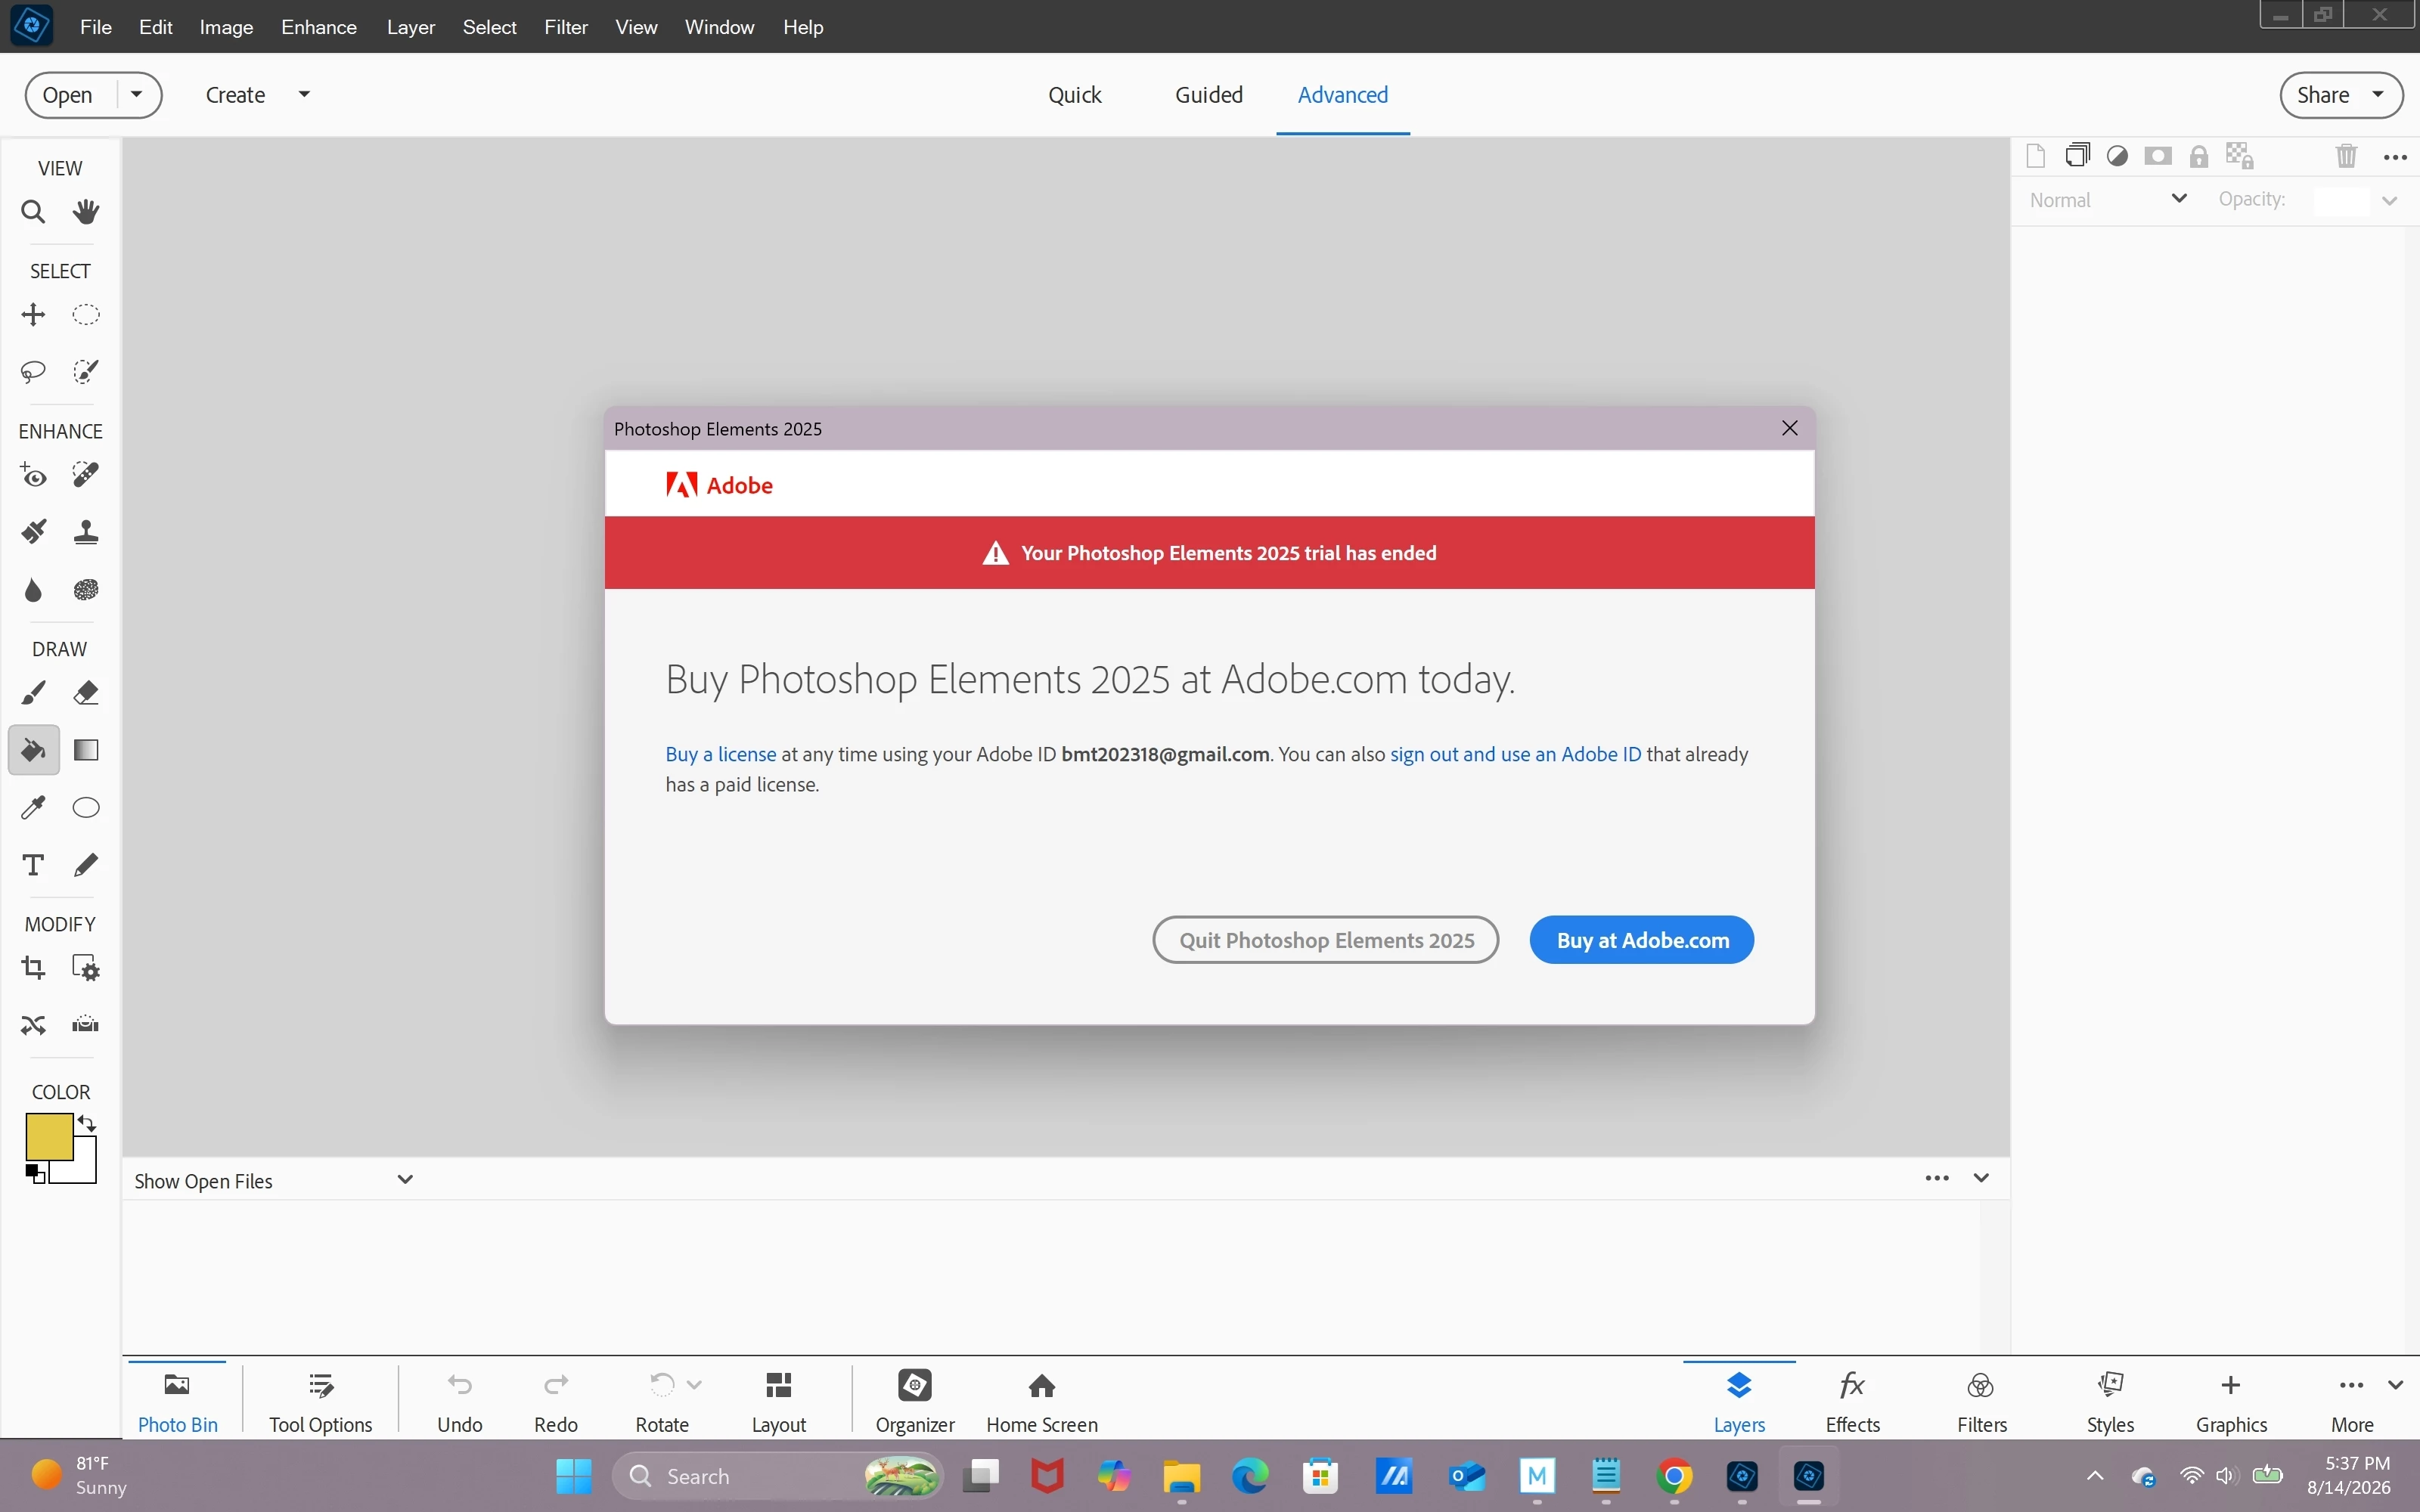Viewport: 2420px width, 1512px height.
Task: Toggle the Photo Bin panel
Action: coord(178,1400)
